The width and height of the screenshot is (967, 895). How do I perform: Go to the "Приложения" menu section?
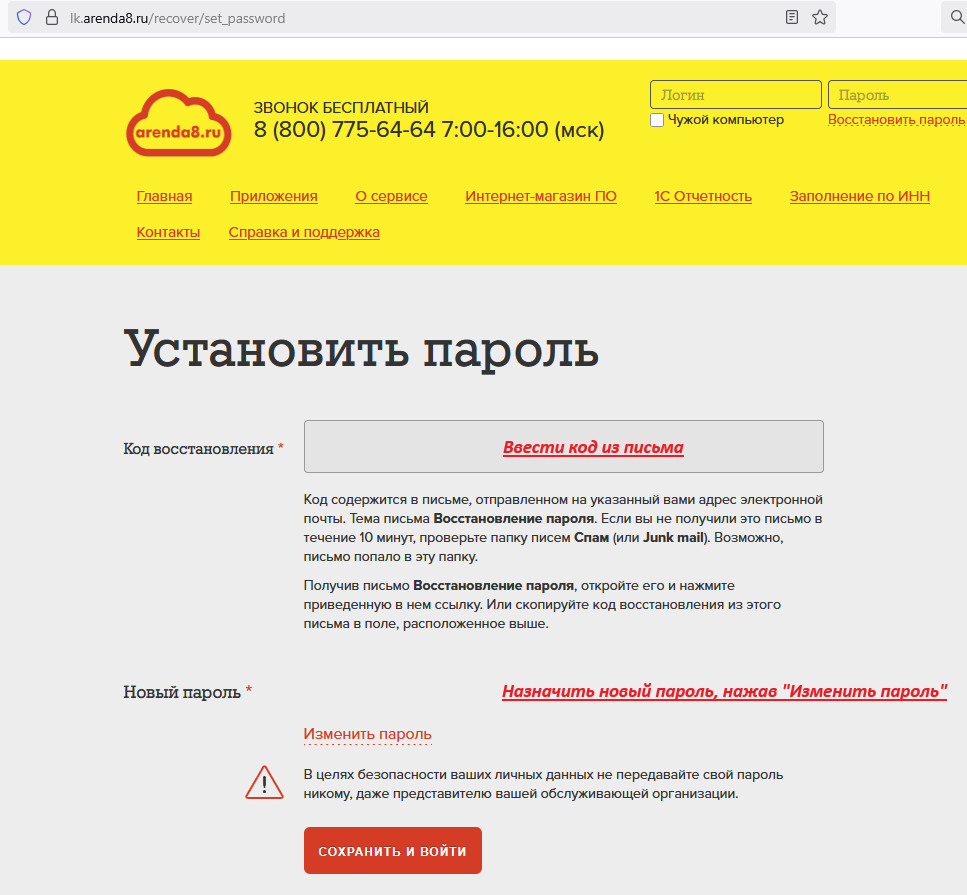(273, 196)
